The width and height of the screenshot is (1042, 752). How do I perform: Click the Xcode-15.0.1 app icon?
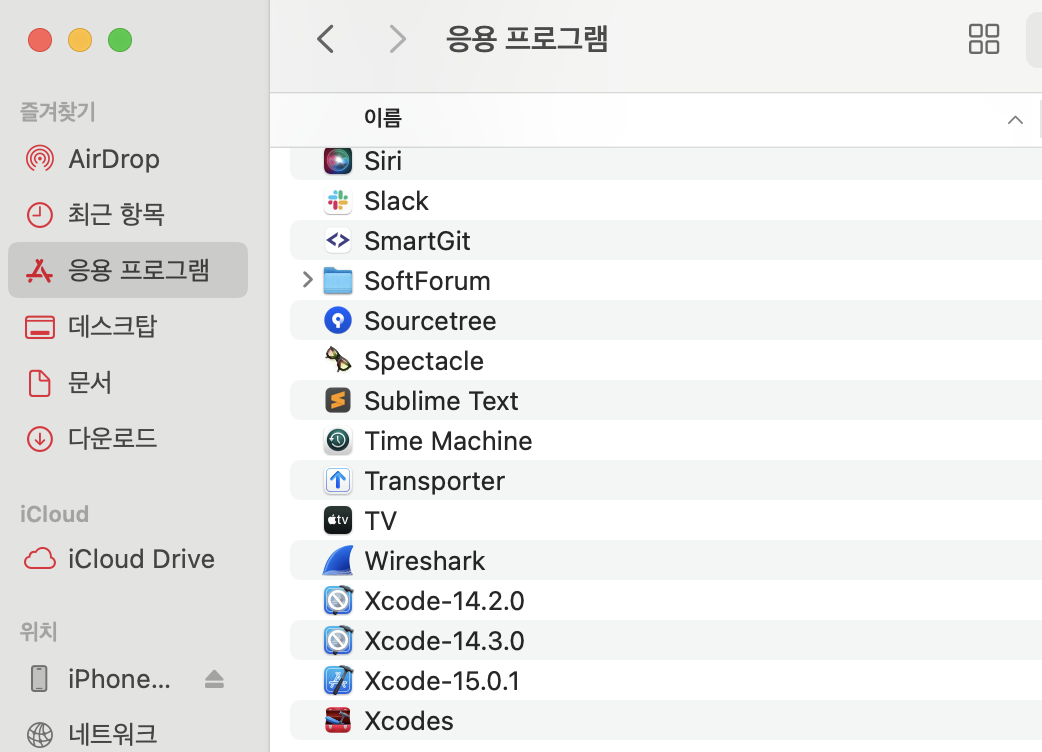pyautogui.click(x=338, y=680)
